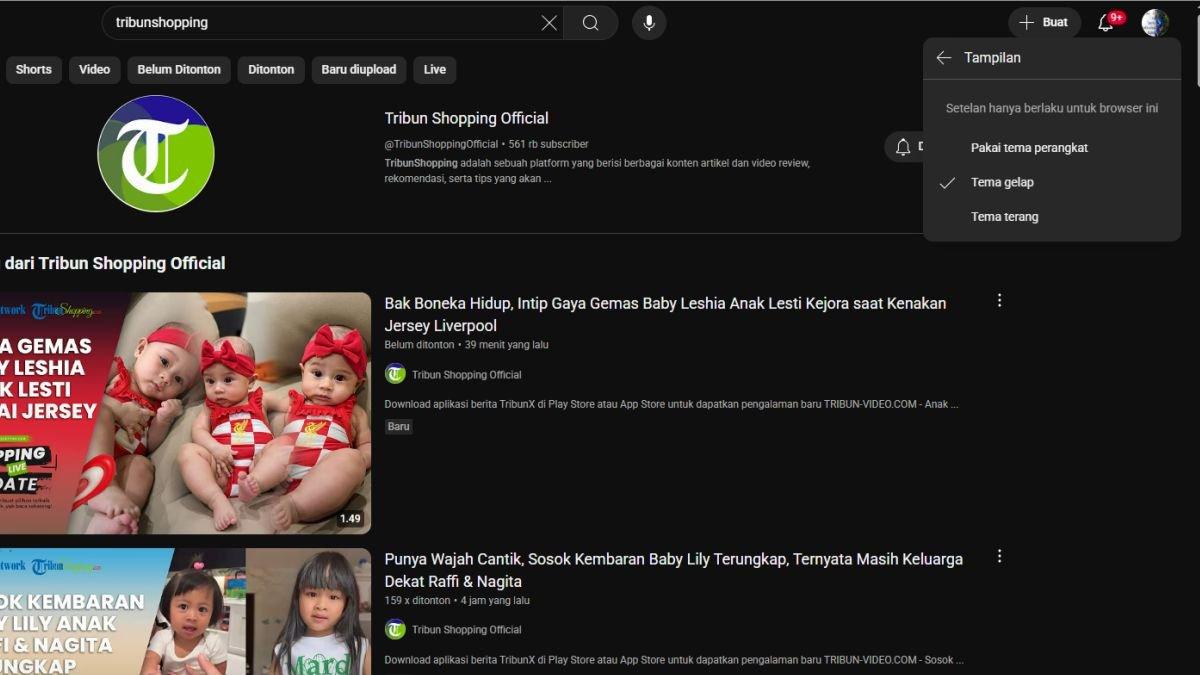Image resolution: width=1200 pixels, height=675 pixels.
Task: Select the Tema gelap option
Action: (x=1002, y=182)
